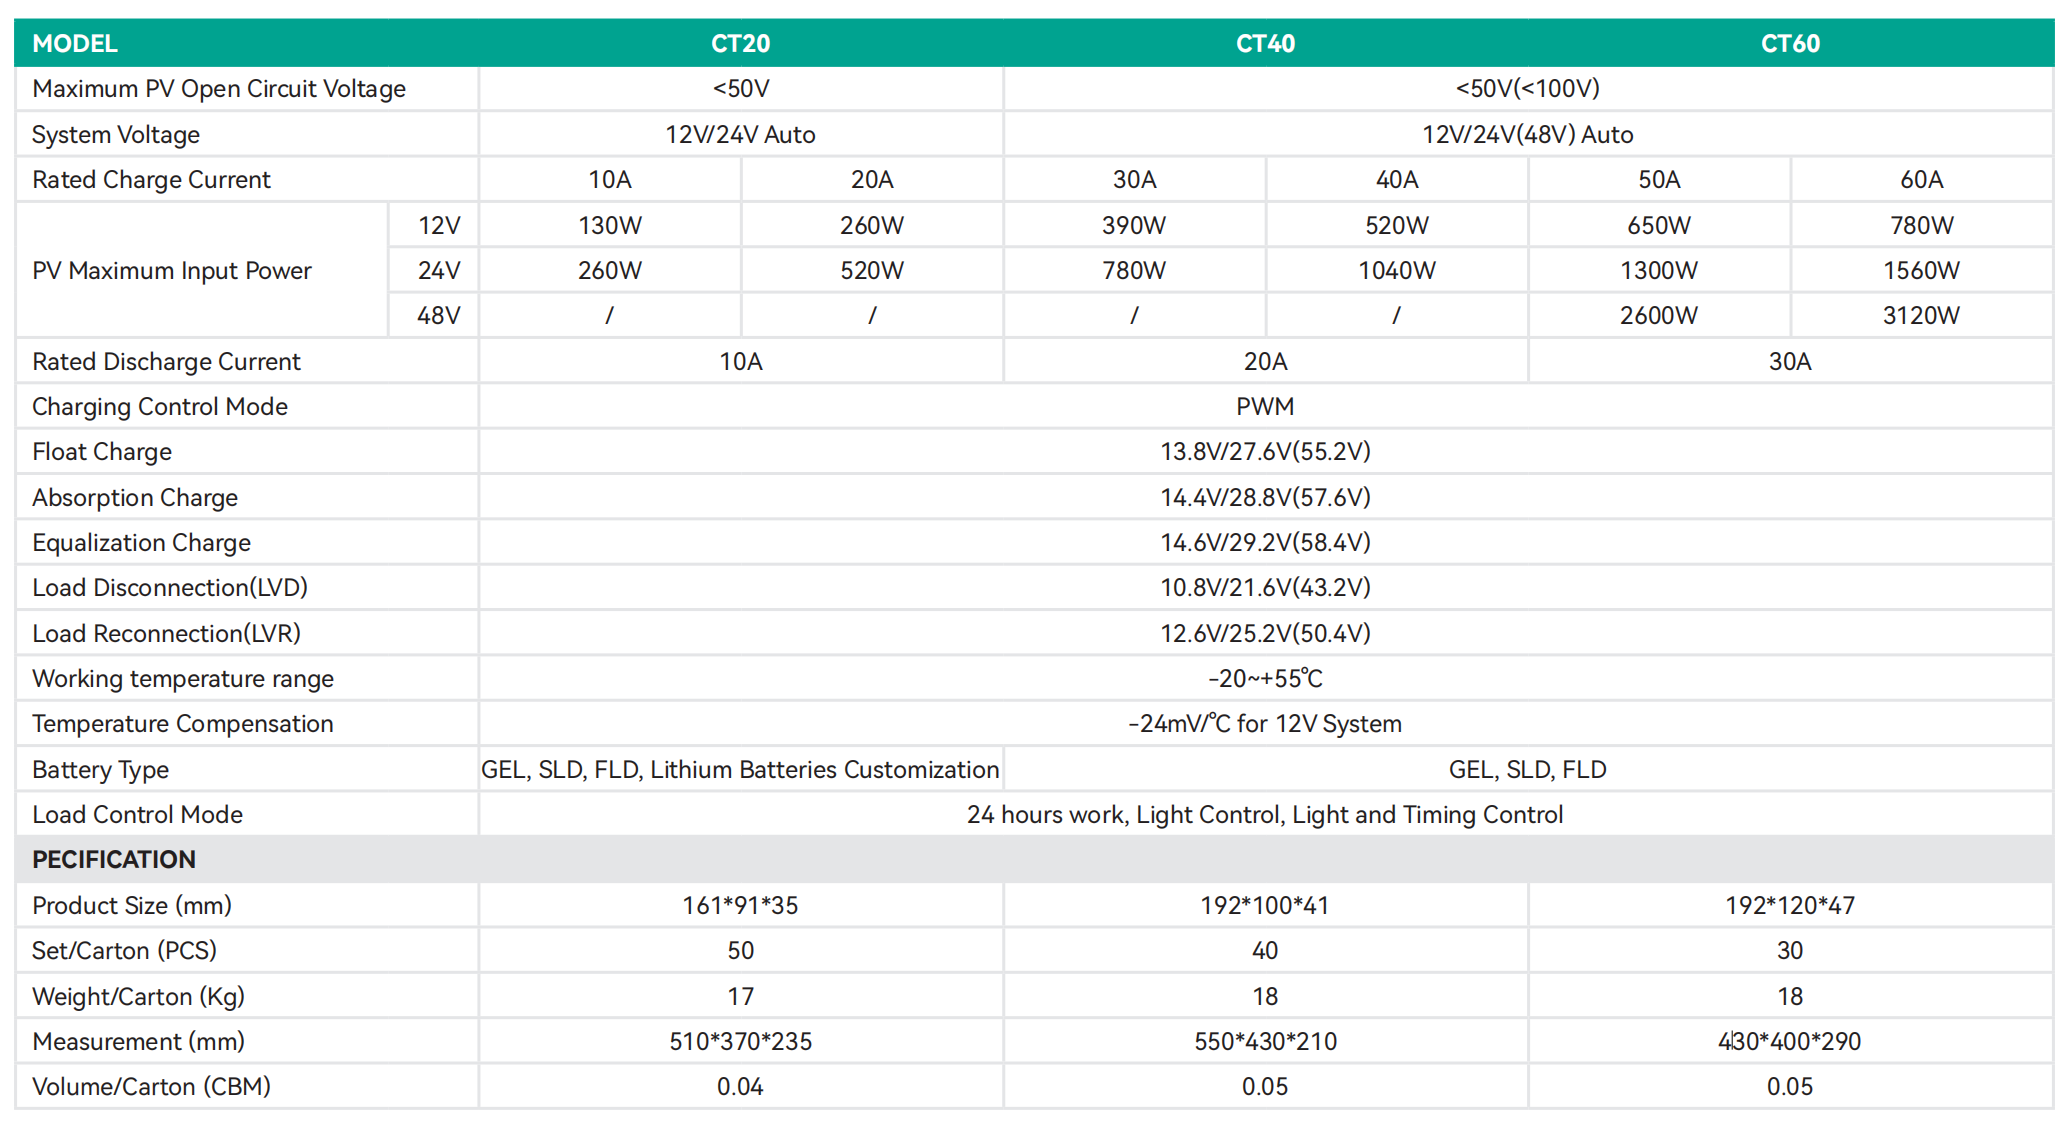Click the CT60 column header
The width and height of the screenshot is (2066, 1128).
pyautogui.click(x=1790, y=44)
